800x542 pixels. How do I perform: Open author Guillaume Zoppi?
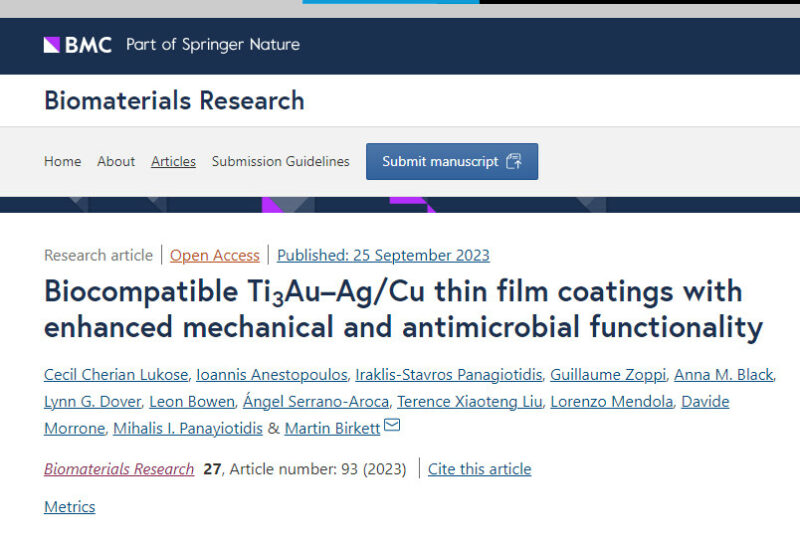[608, 375]
